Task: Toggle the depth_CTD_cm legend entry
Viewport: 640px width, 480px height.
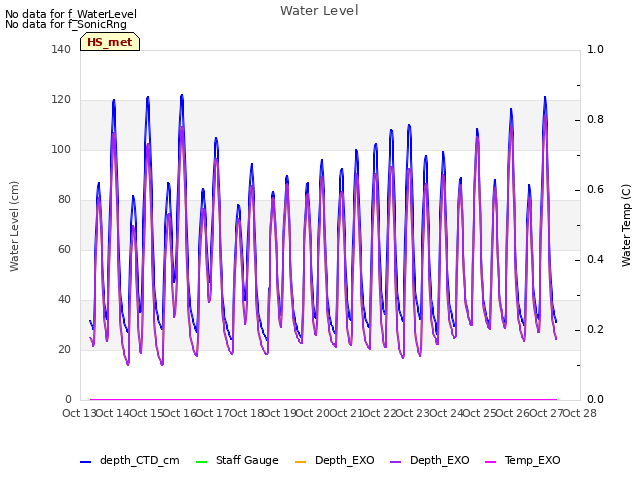Action: [x=130, y=460]
